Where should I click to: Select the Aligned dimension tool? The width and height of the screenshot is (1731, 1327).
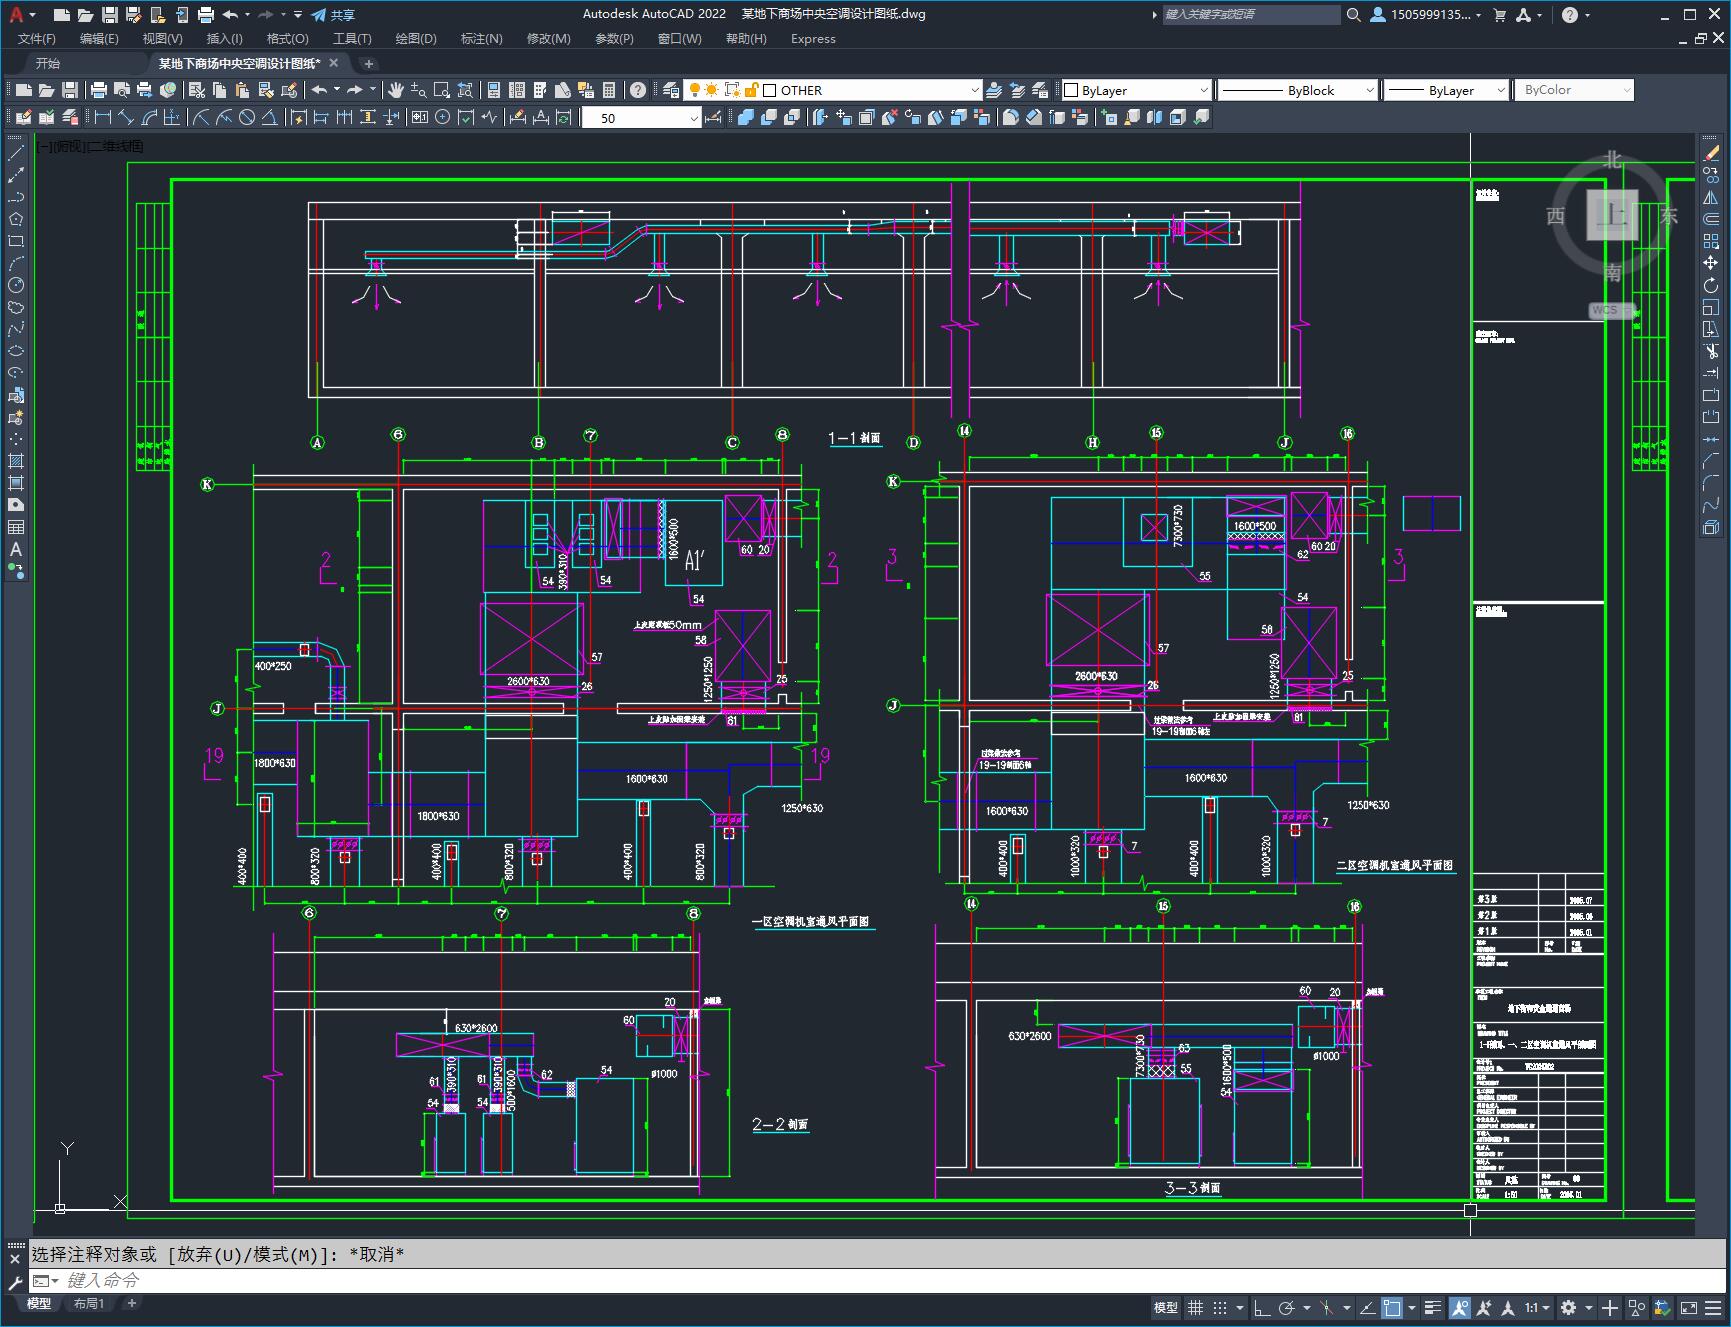(x=125, y=117)
